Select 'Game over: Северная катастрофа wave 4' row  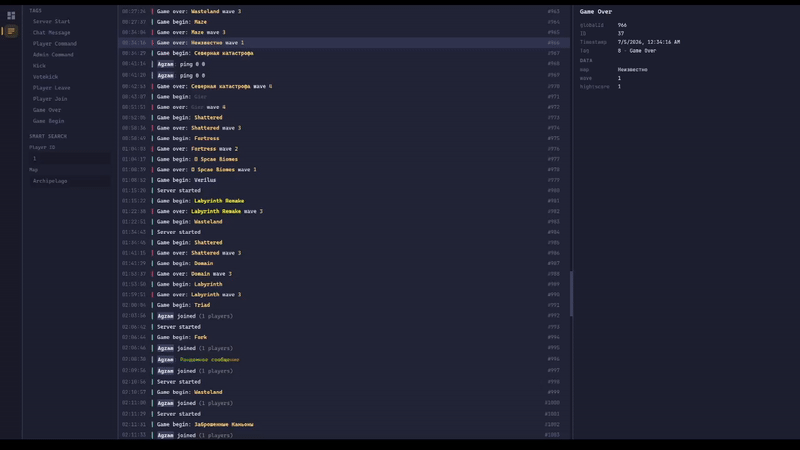tap(344, 86)
